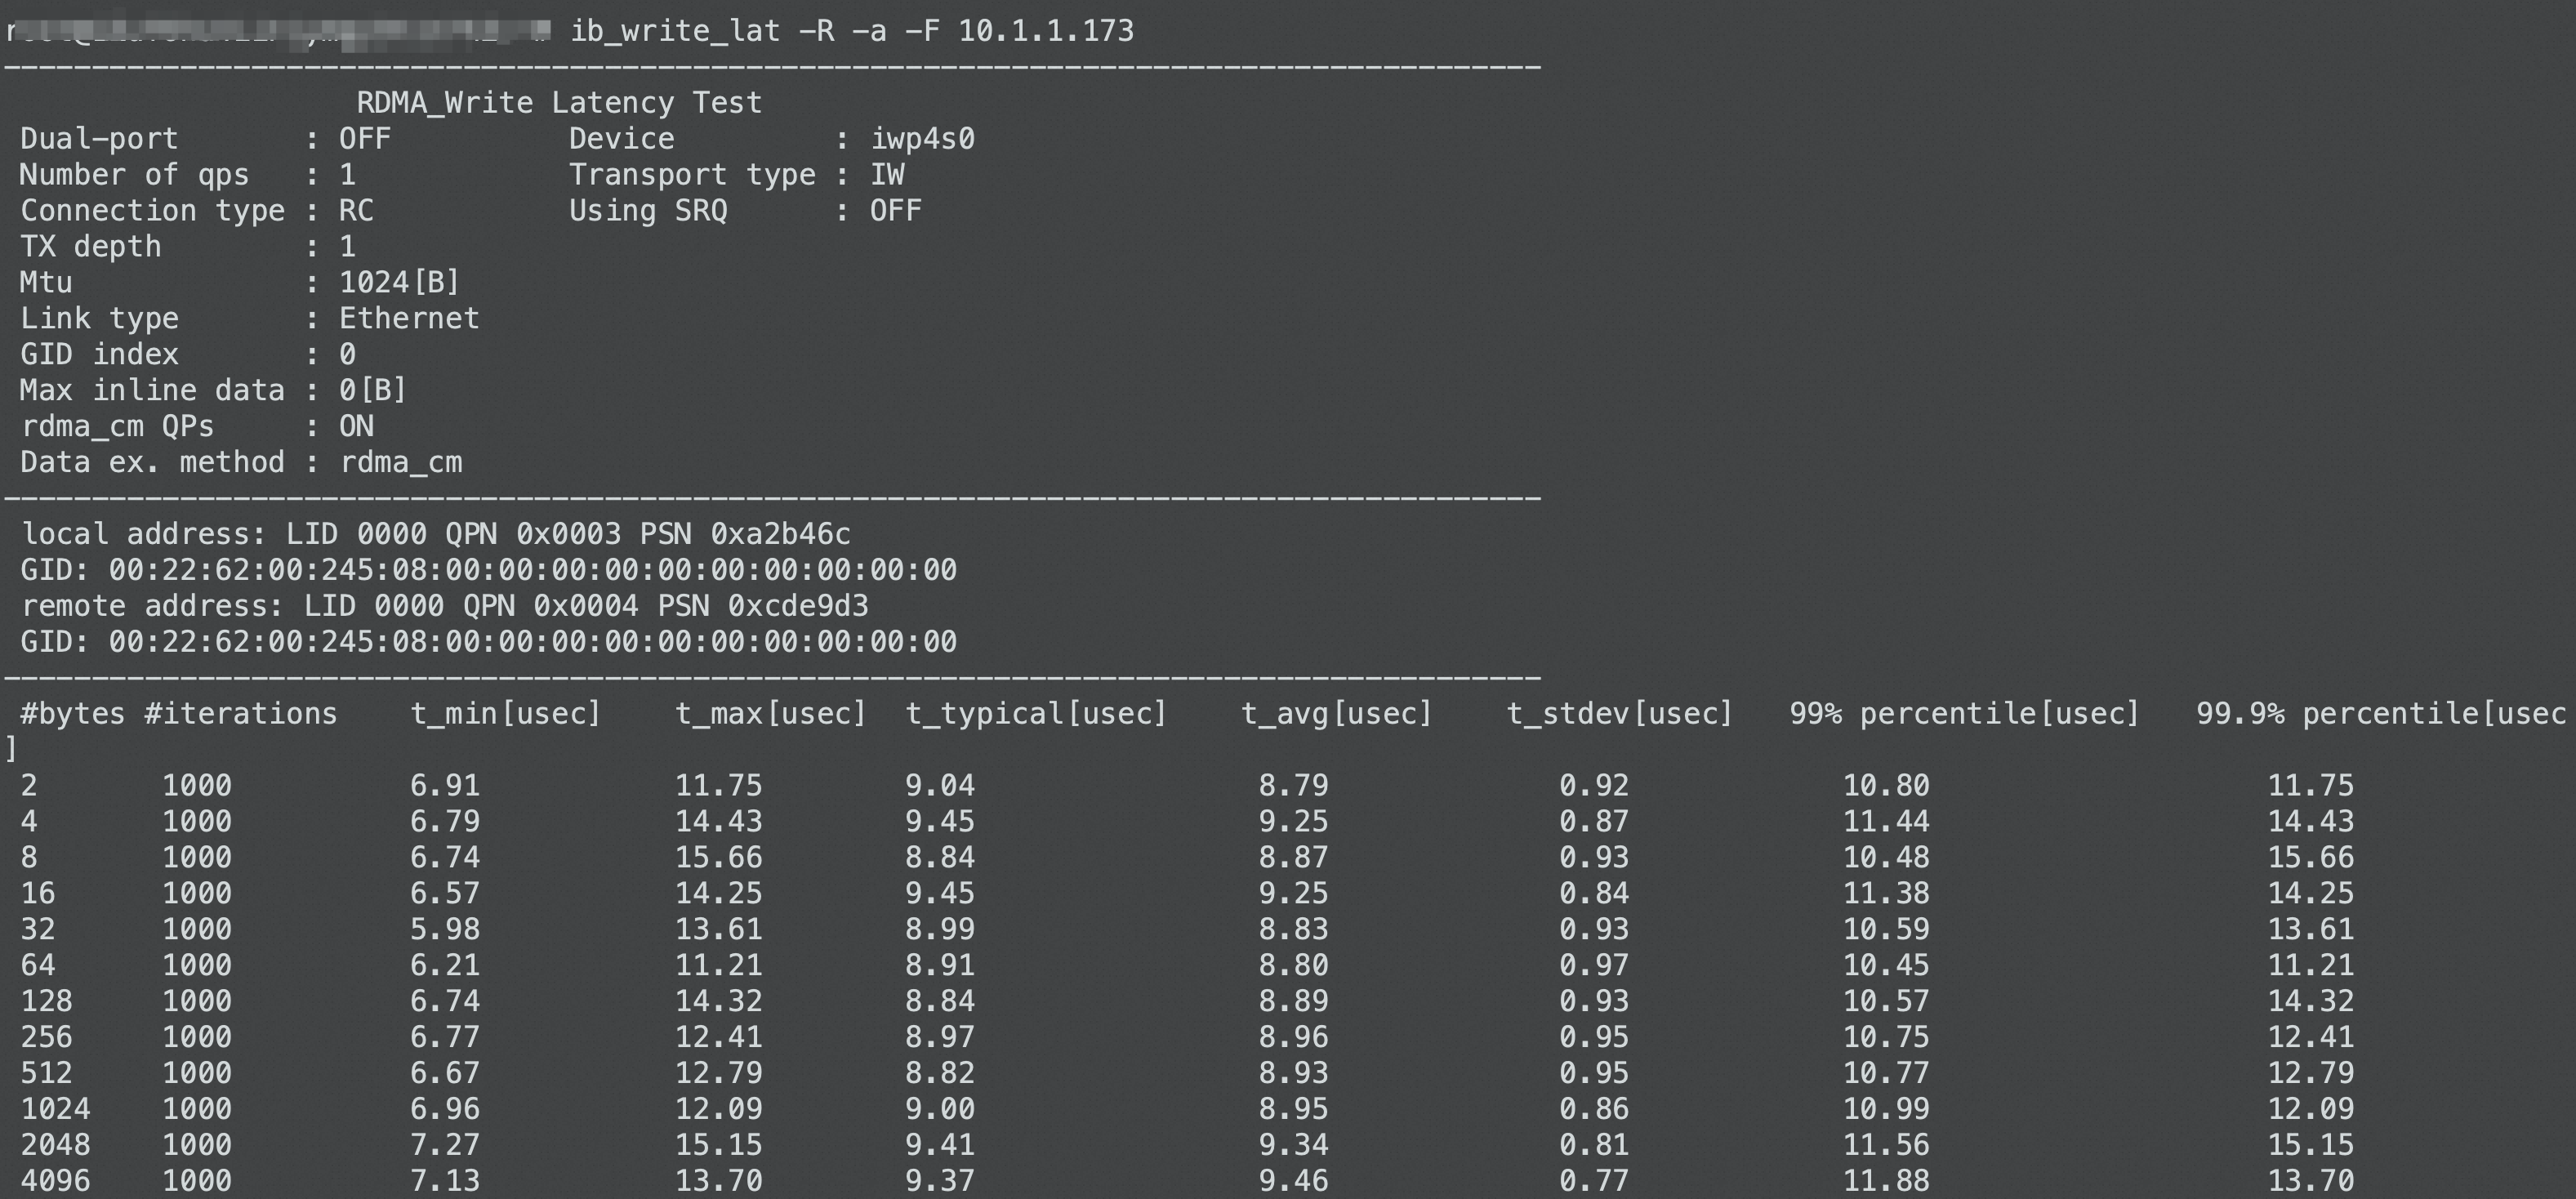Select t_stdev 0.84 in the 16-byte row
The width and height of the screenshot is (2576, 1199).
pos(1594,894)
